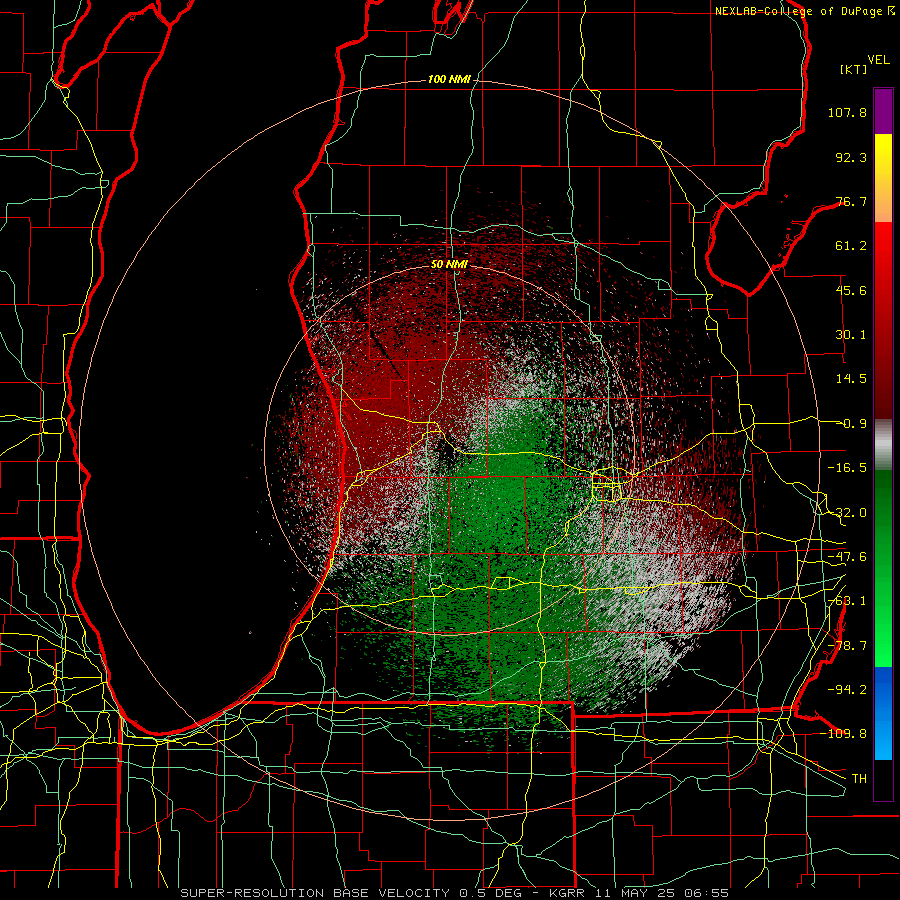The image size is (900, 900).
Task: Click the 61.2 velocity scale value
Action: click(851, 246)
